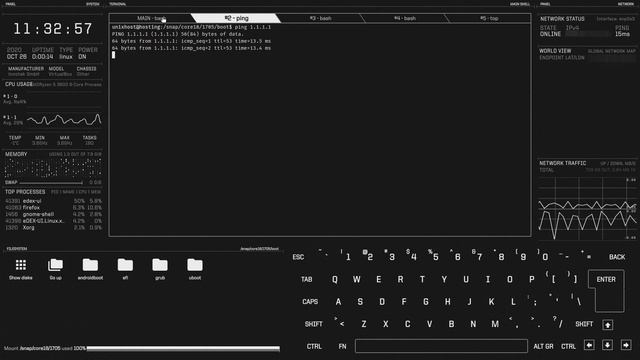
Task: Click the ESC key on on-screen keyboard
Action: (298, 257)
